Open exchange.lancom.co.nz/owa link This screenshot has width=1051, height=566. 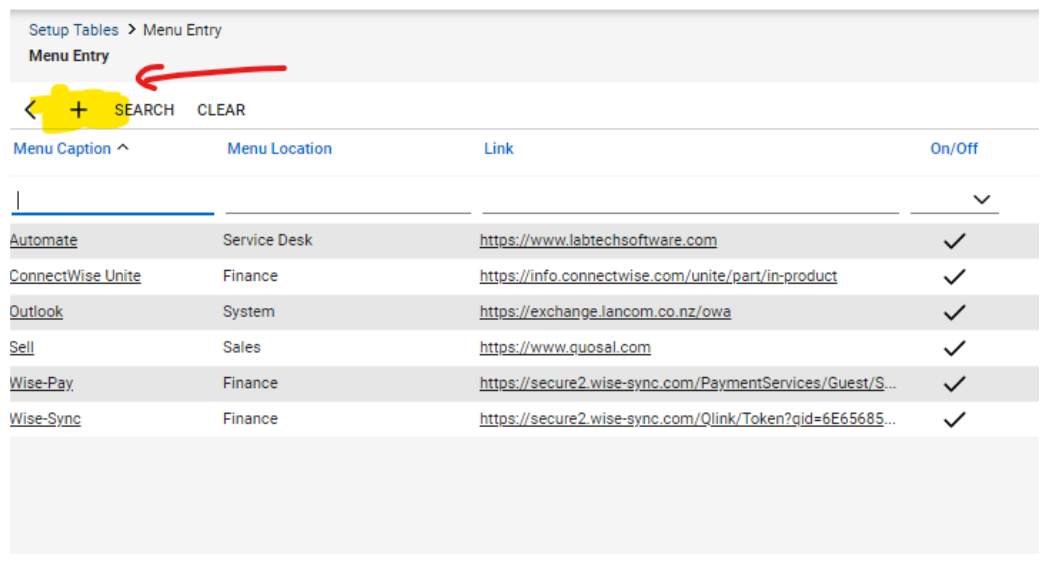[x=605, y=311]
